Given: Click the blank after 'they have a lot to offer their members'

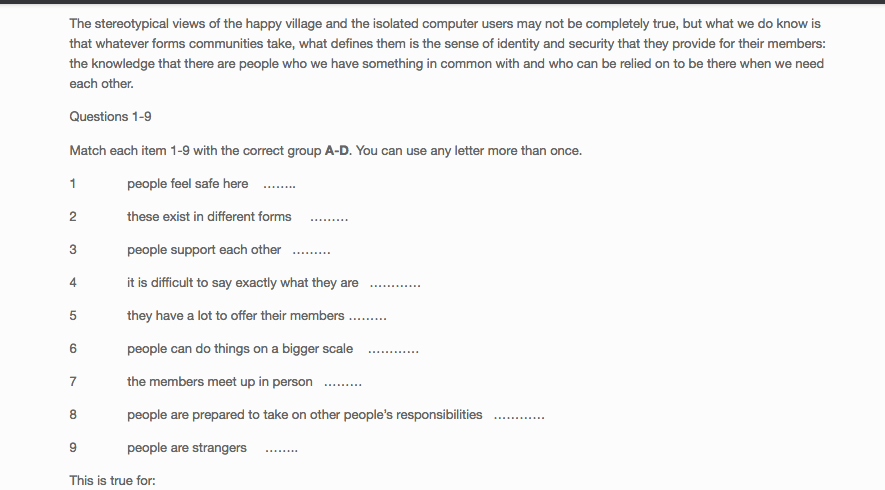Looking at the screenshot, I should tap(368, 319).
